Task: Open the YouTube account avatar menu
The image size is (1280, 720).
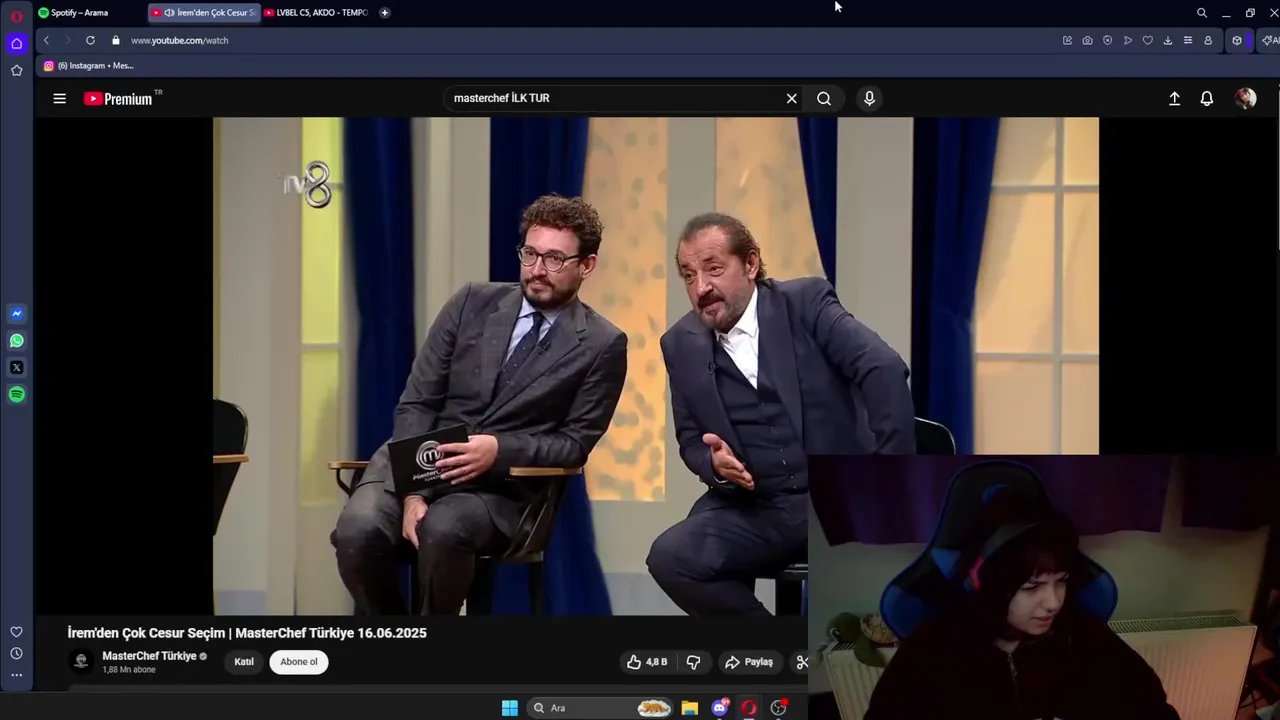Action: (1245, 98)
